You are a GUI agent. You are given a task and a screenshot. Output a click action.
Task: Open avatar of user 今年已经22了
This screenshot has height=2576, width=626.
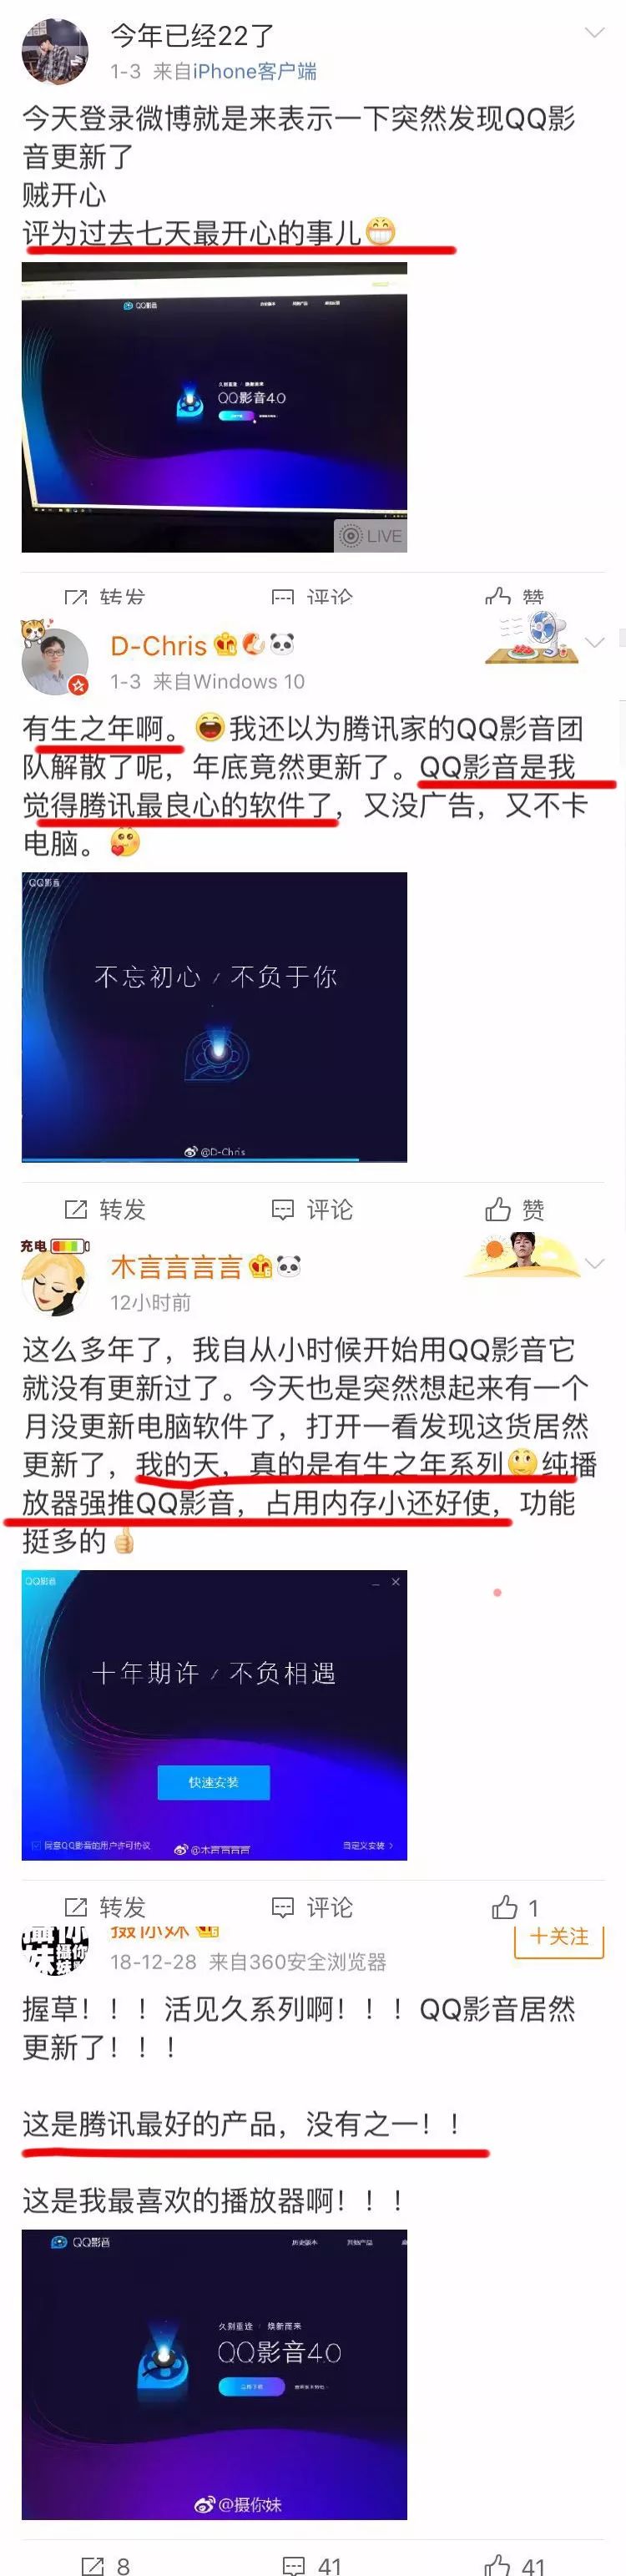point(55,52)
